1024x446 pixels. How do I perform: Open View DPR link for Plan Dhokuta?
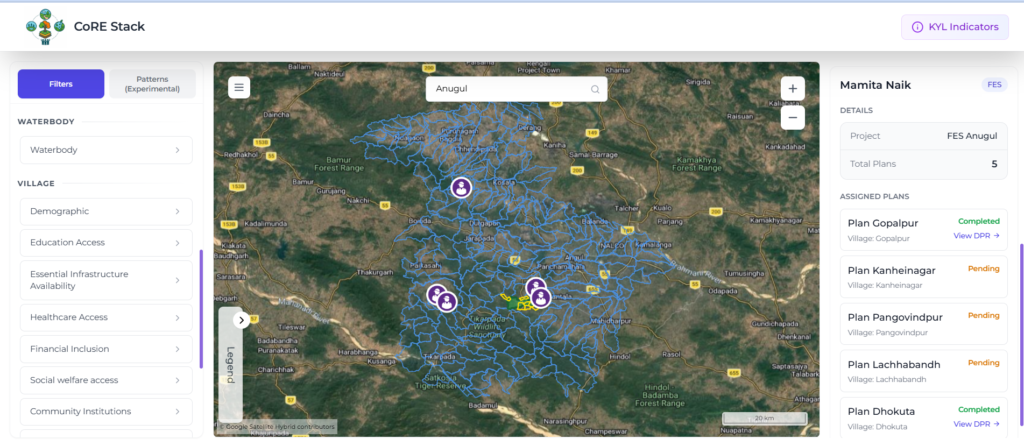coord(976,424)
